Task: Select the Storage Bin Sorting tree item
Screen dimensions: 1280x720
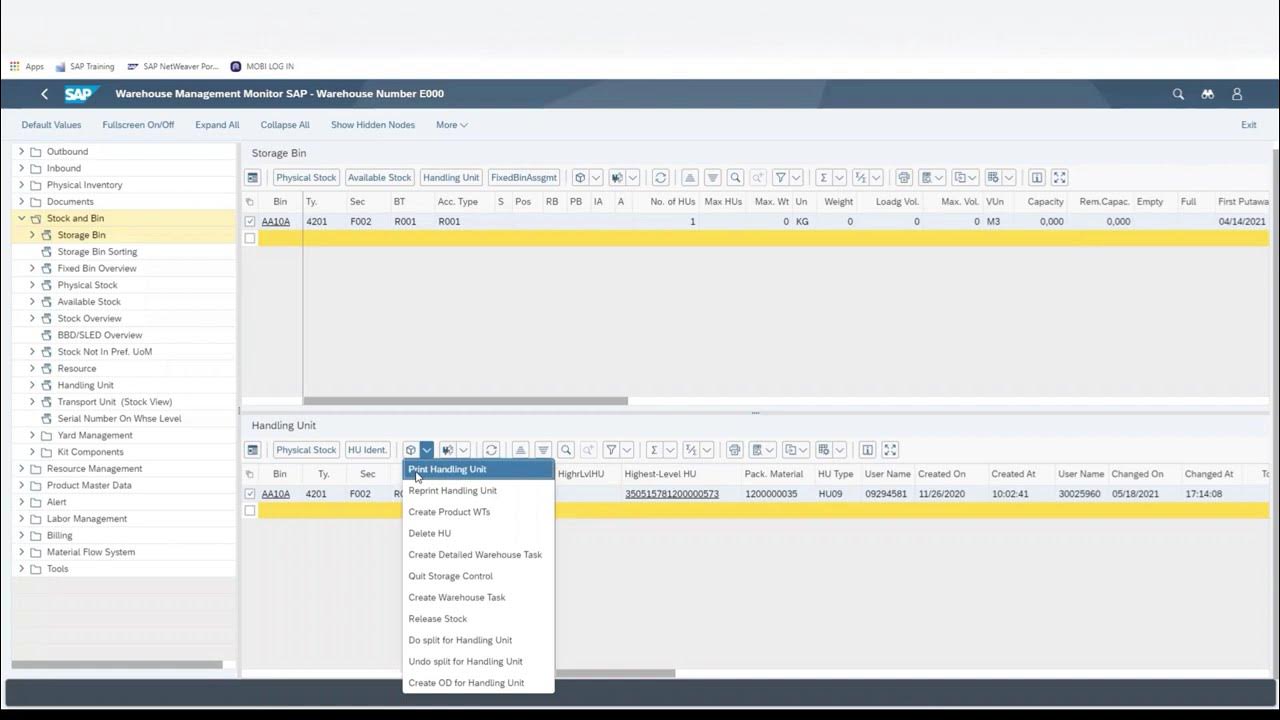Action: [x=97, y=252]
